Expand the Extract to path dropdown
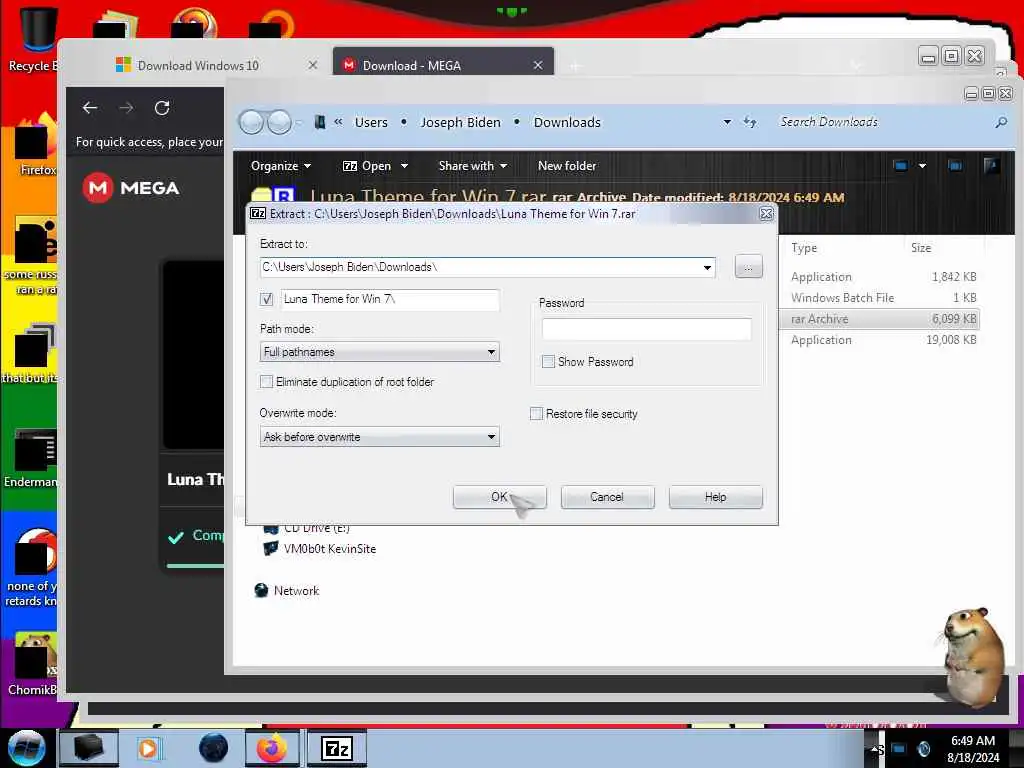Image resolution: width=1024 pixels, height=768 pixels. coord(707,267)
